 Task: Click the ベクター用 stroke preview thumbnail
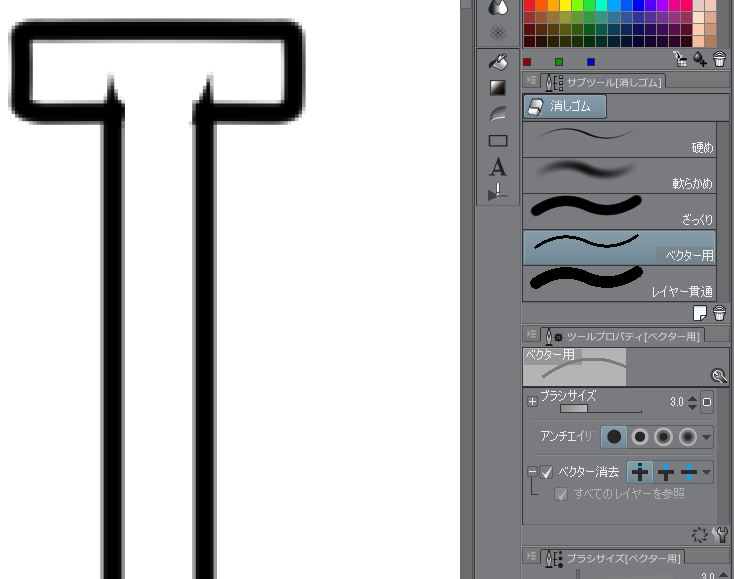[574, 367]
